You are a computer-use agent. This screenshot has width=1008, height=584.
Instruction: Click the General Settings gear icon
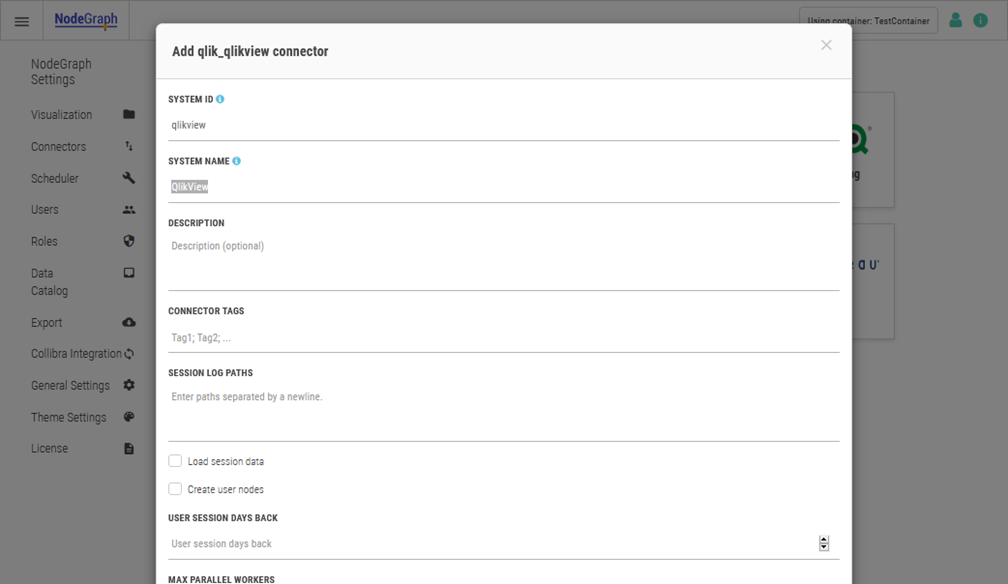click(129, 385)
